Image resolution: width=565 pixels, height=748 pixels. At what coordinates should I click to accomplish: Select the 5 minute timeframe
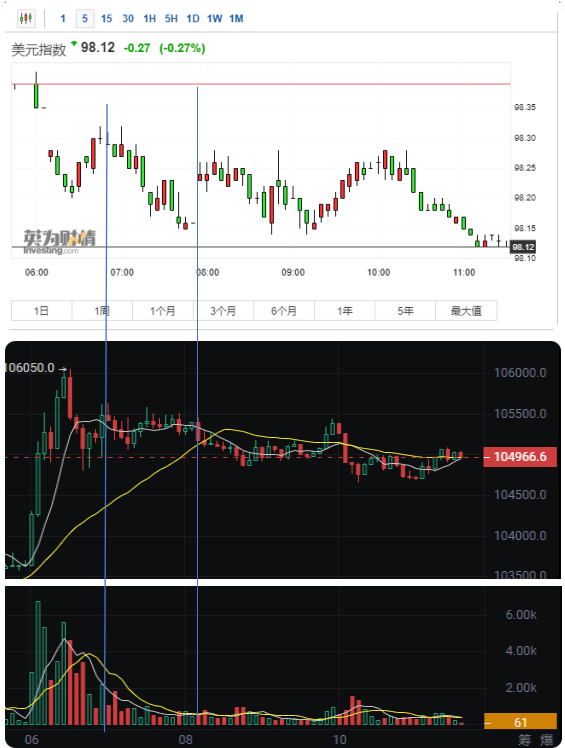pyautogui.click(x=85, y=19)
